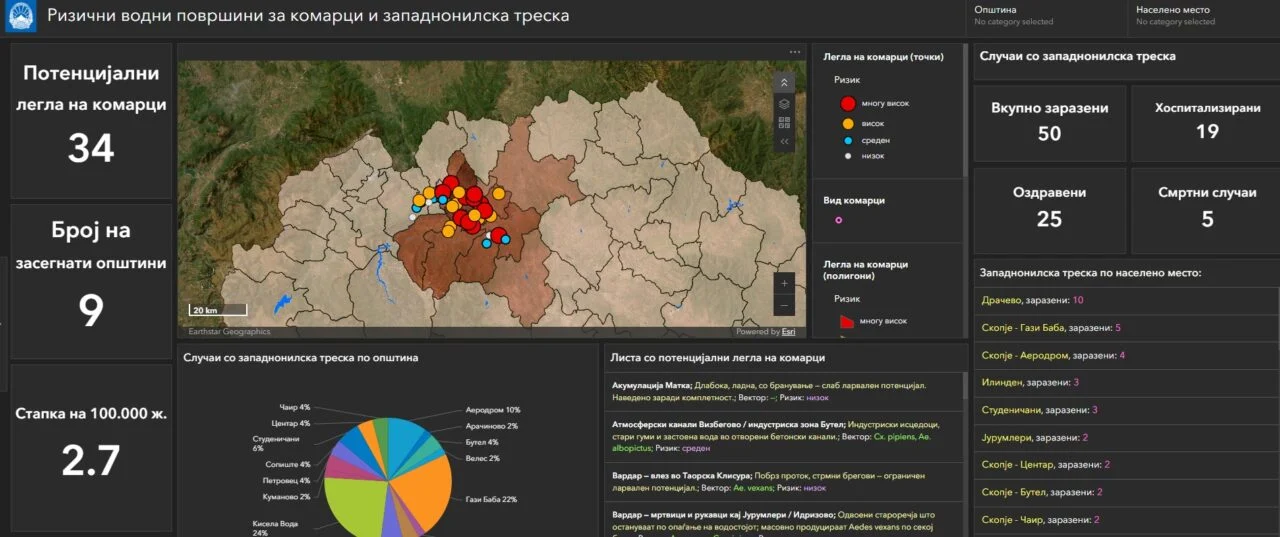The height and width of the screenshot is (537, 1280).
Task: Open the Esri attribution link
Action: coord(788,332)
